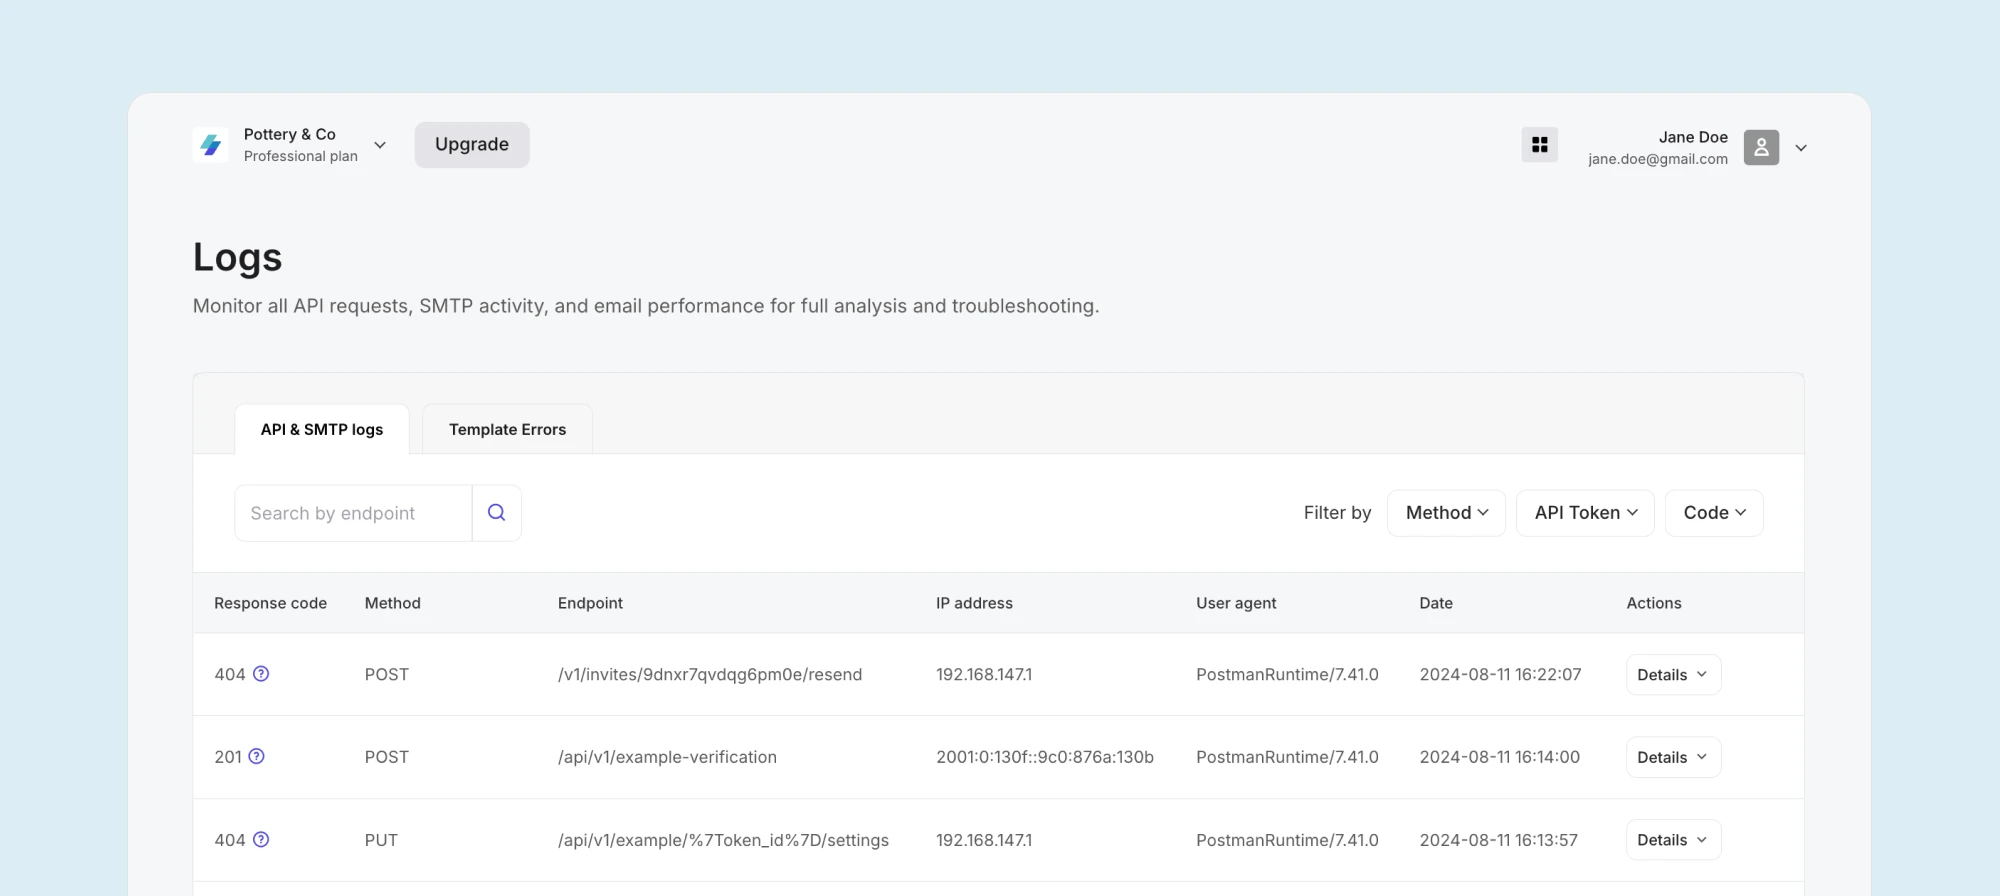Click the Upgrade button
Image resolution: width=2000 pixels, height=896 pixels.
472,145
